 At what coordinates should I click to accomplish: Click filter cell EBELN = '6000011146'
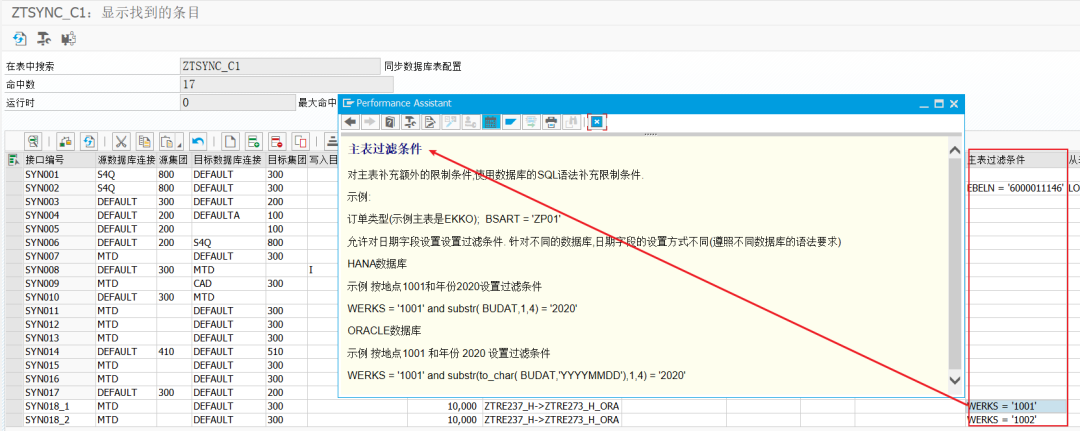[x=1015, y=188]
